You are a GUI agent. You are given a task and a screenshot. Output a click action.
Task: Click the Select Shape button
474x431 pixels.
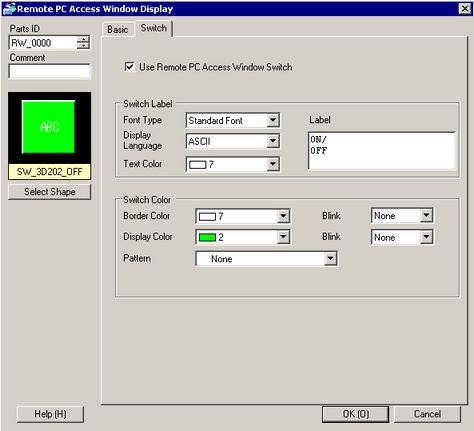pos(49,192)
